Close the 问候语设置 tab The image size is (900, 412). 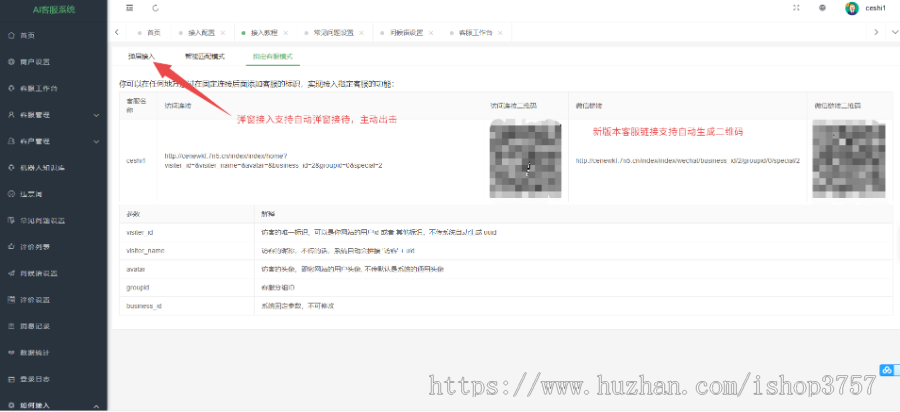pos(430,33)
